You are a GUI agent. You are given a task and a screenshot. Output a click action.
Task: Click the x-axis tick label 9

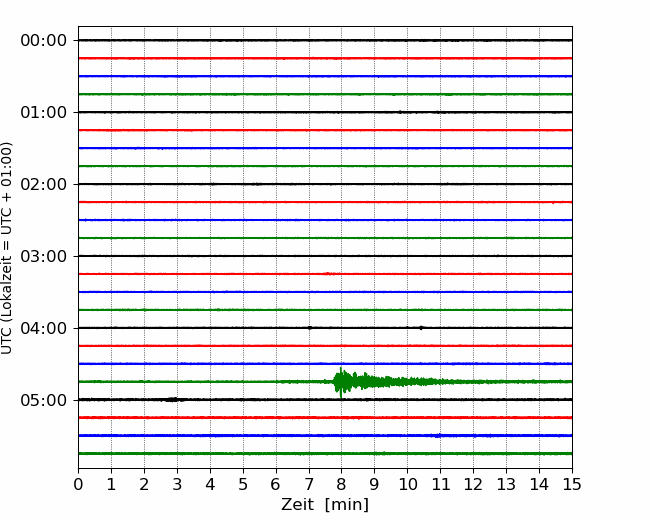click(x=375, y=484)
